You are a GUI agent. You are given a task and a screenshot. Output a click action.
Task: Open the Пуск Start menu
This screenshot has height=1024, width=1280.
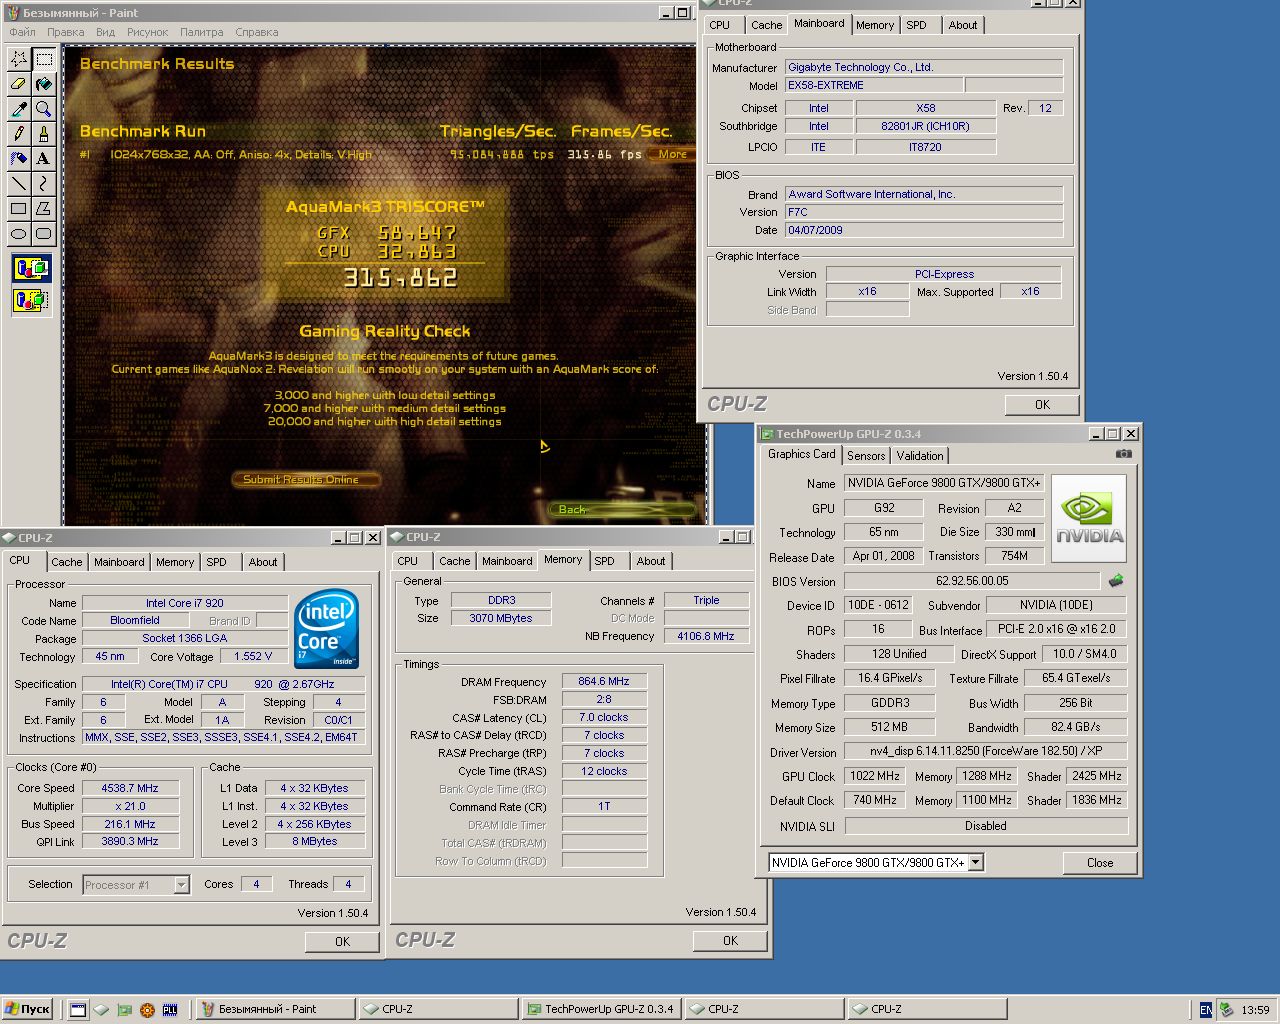(x=28, y=1009)
